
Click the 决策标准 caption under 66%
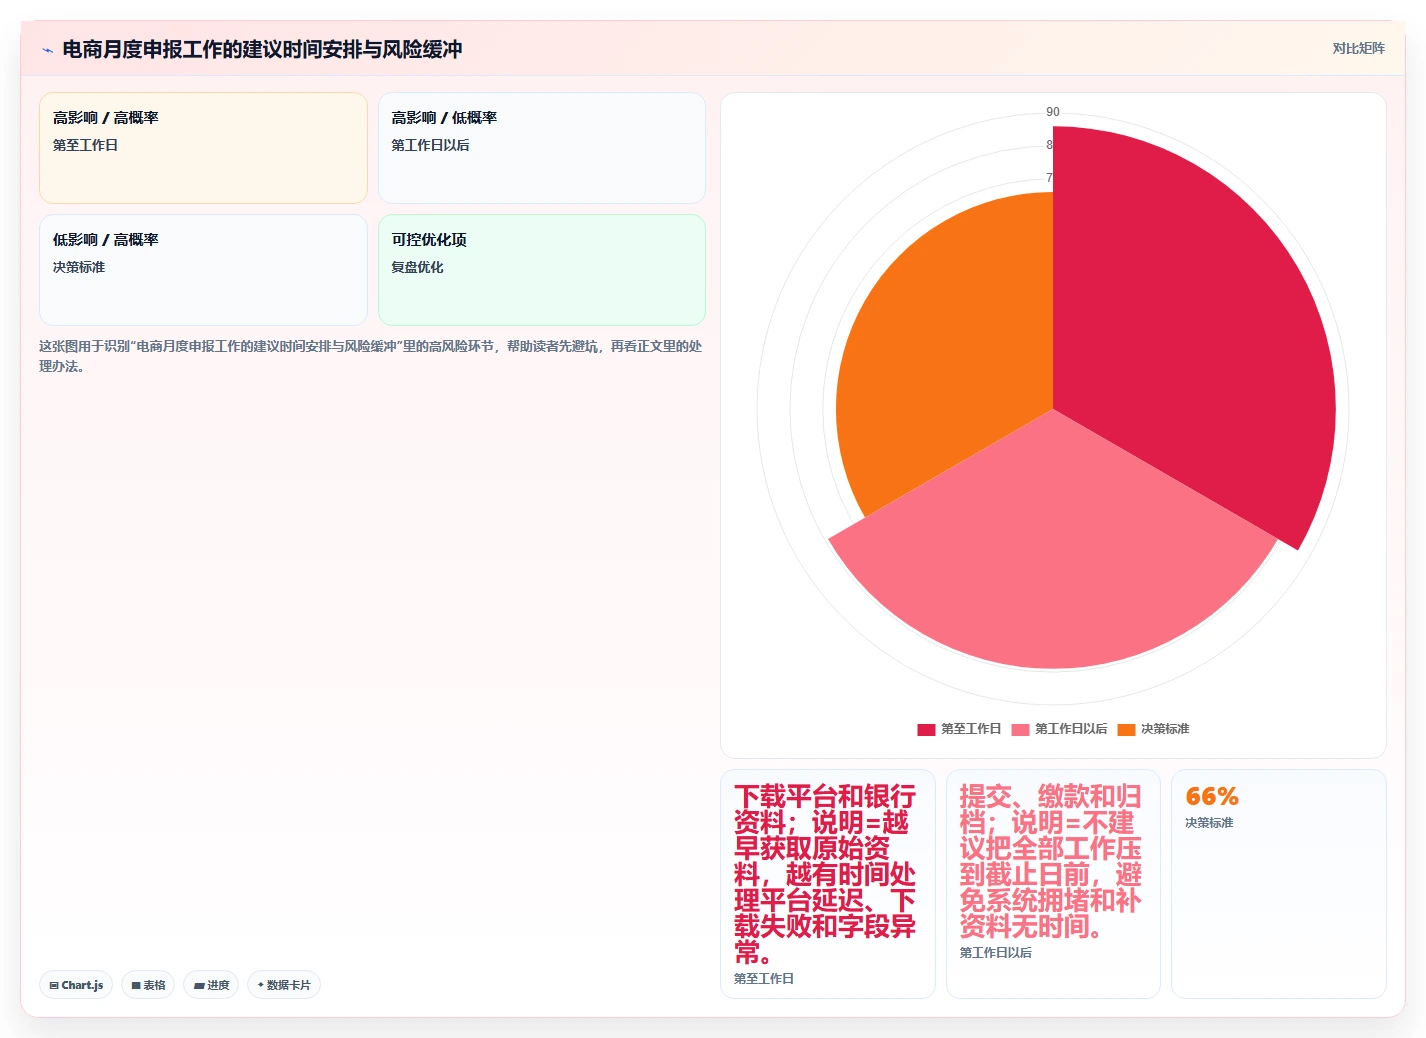click(1209, 823)
